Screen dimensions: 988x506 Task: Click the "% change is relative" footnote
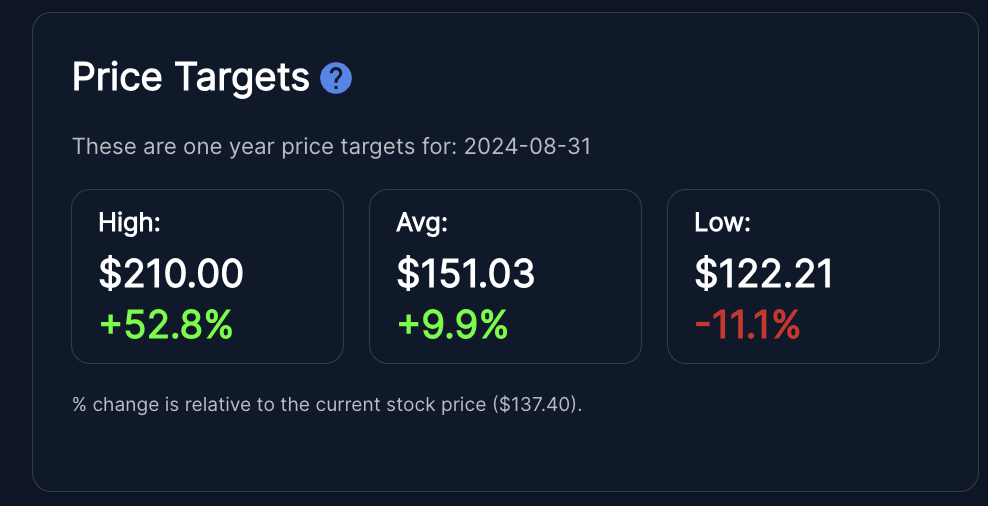pos(327,404)
